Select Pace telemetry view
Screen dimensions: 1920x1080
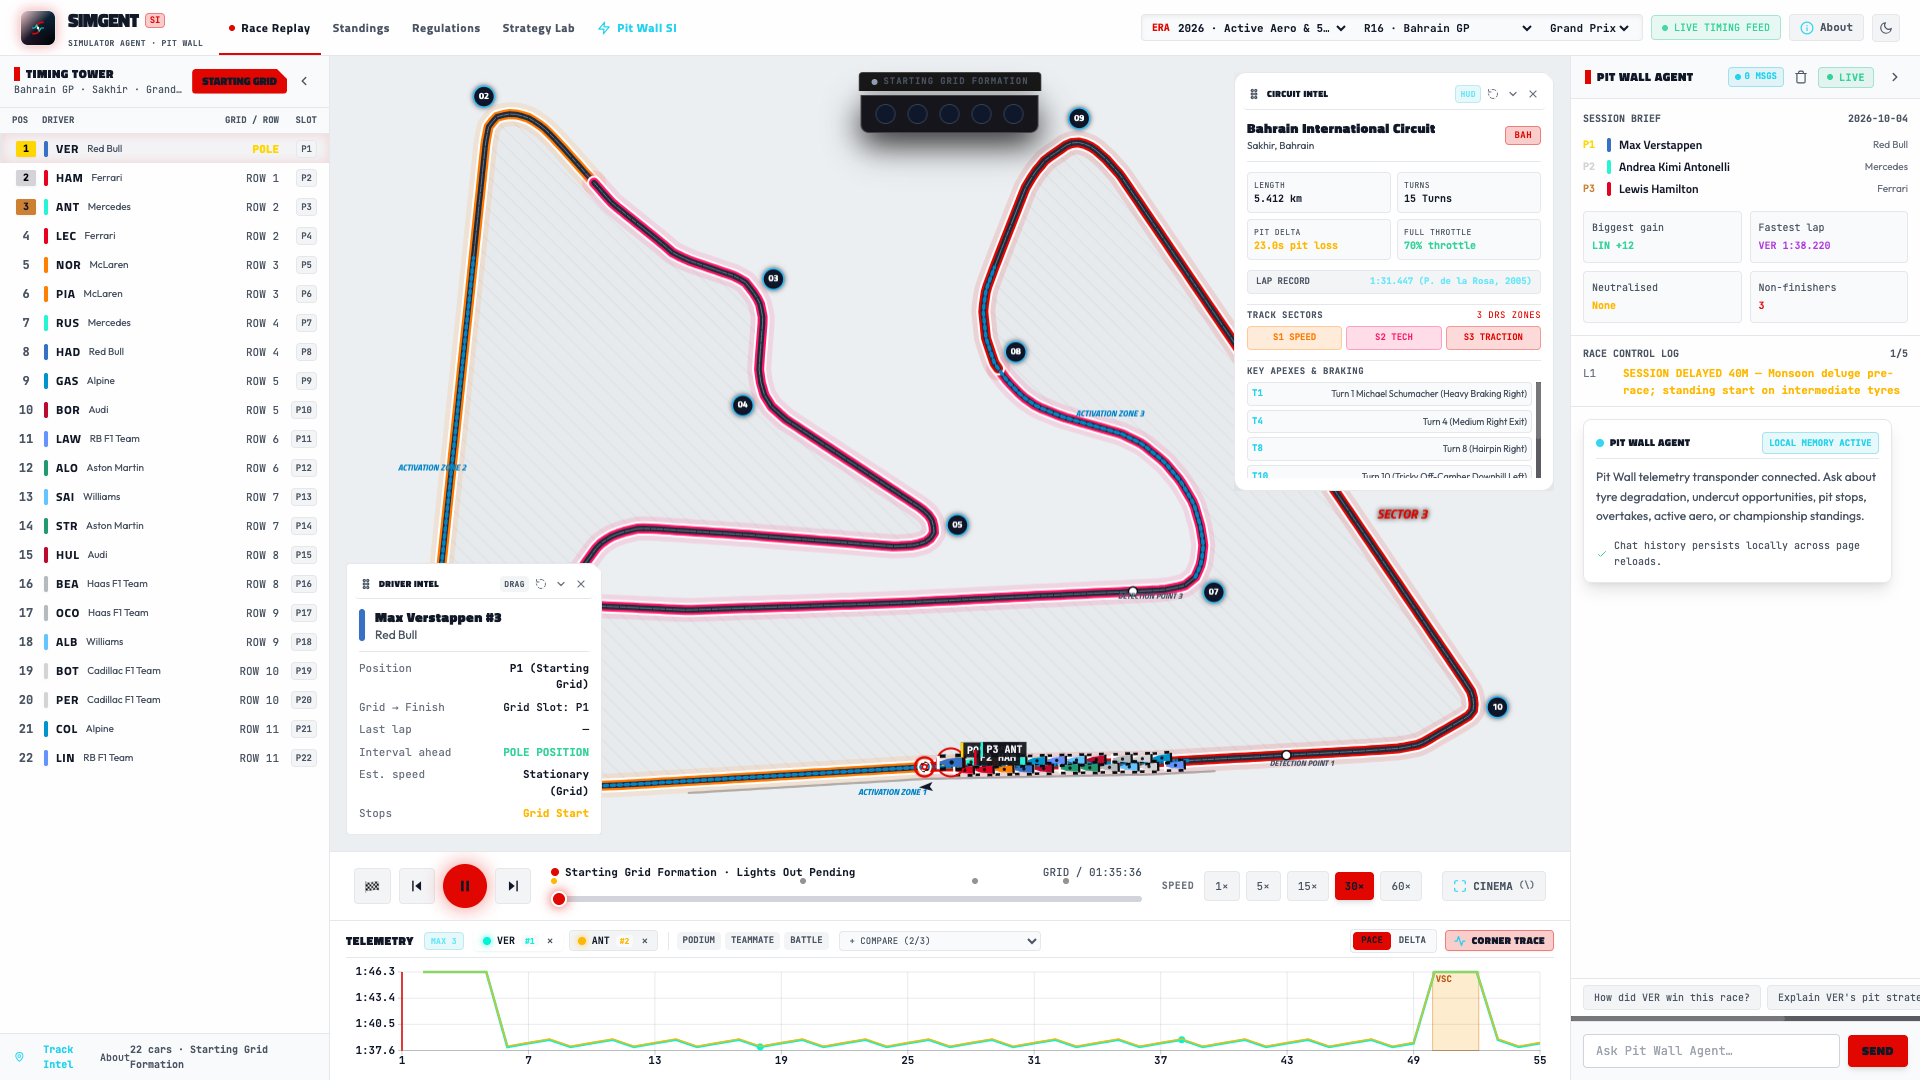pos(1371,940)
